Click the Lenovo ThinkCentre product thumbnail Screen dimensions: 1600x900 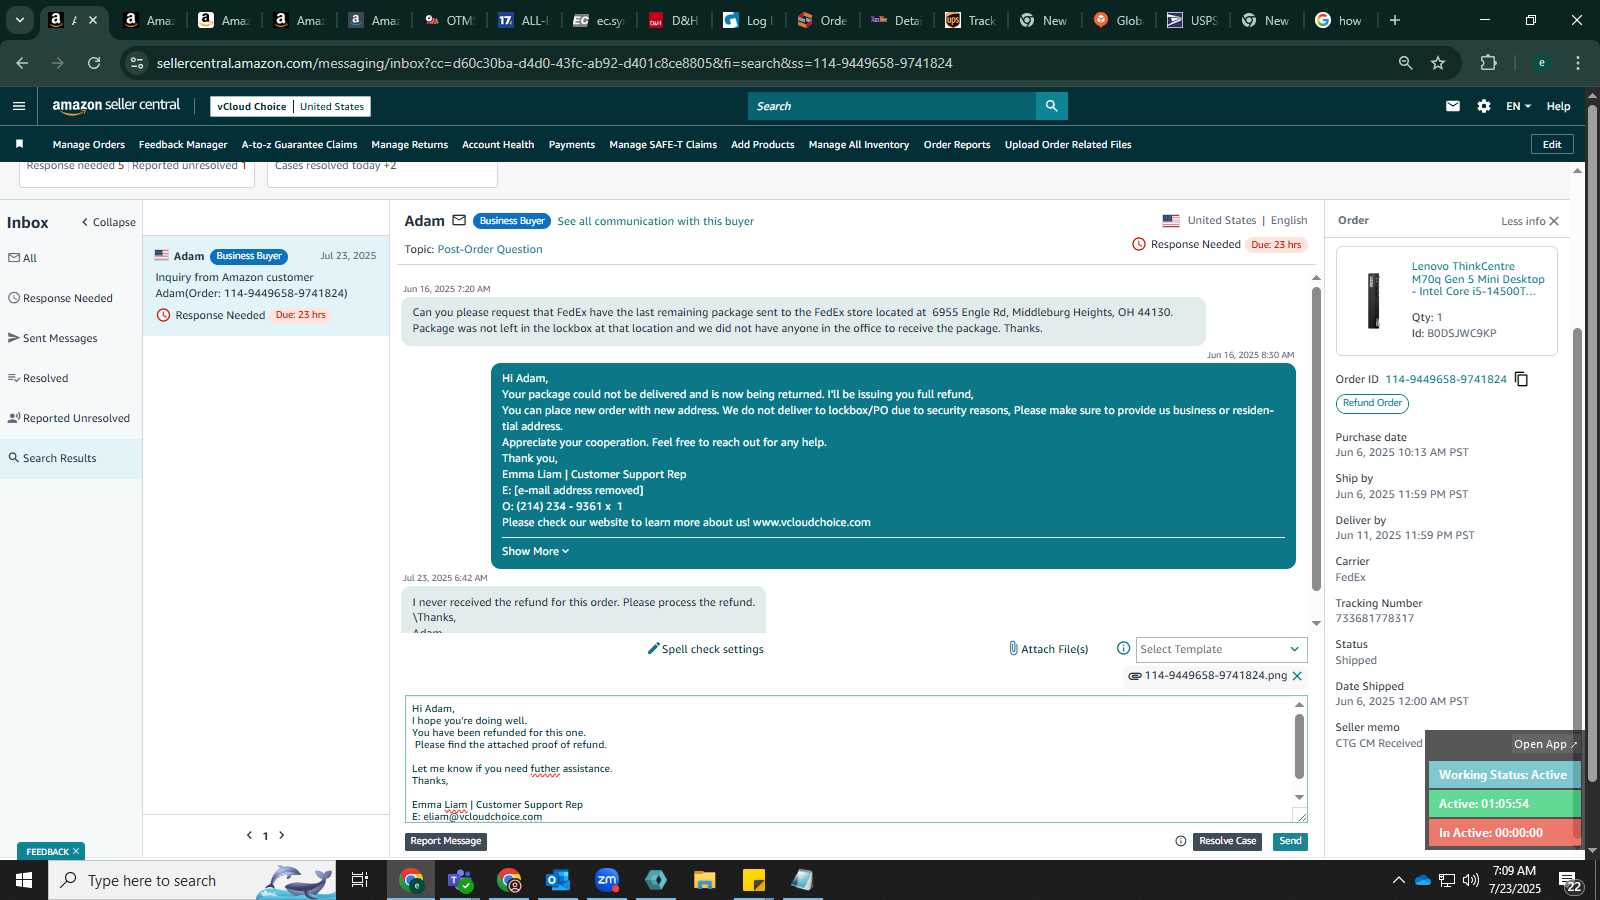coord(1373,300)
